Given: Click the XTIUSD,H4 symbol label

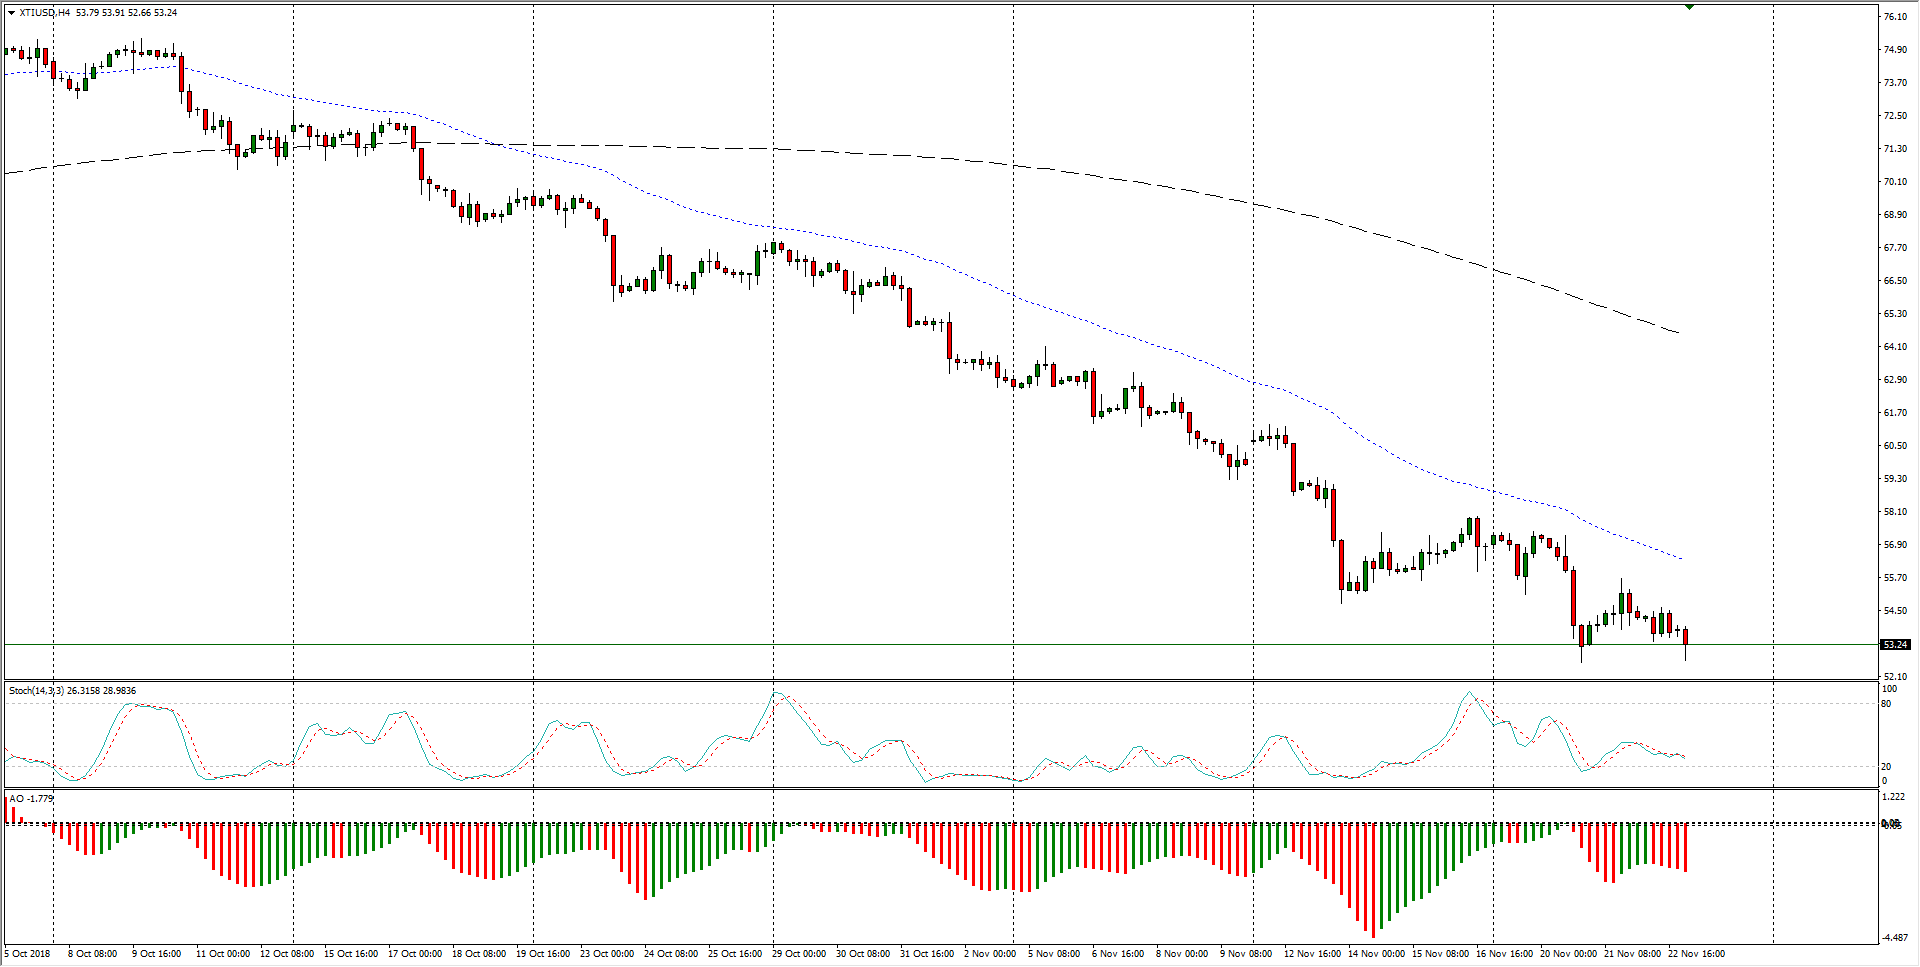Looking at the screenshot, I should coord(45,13).
